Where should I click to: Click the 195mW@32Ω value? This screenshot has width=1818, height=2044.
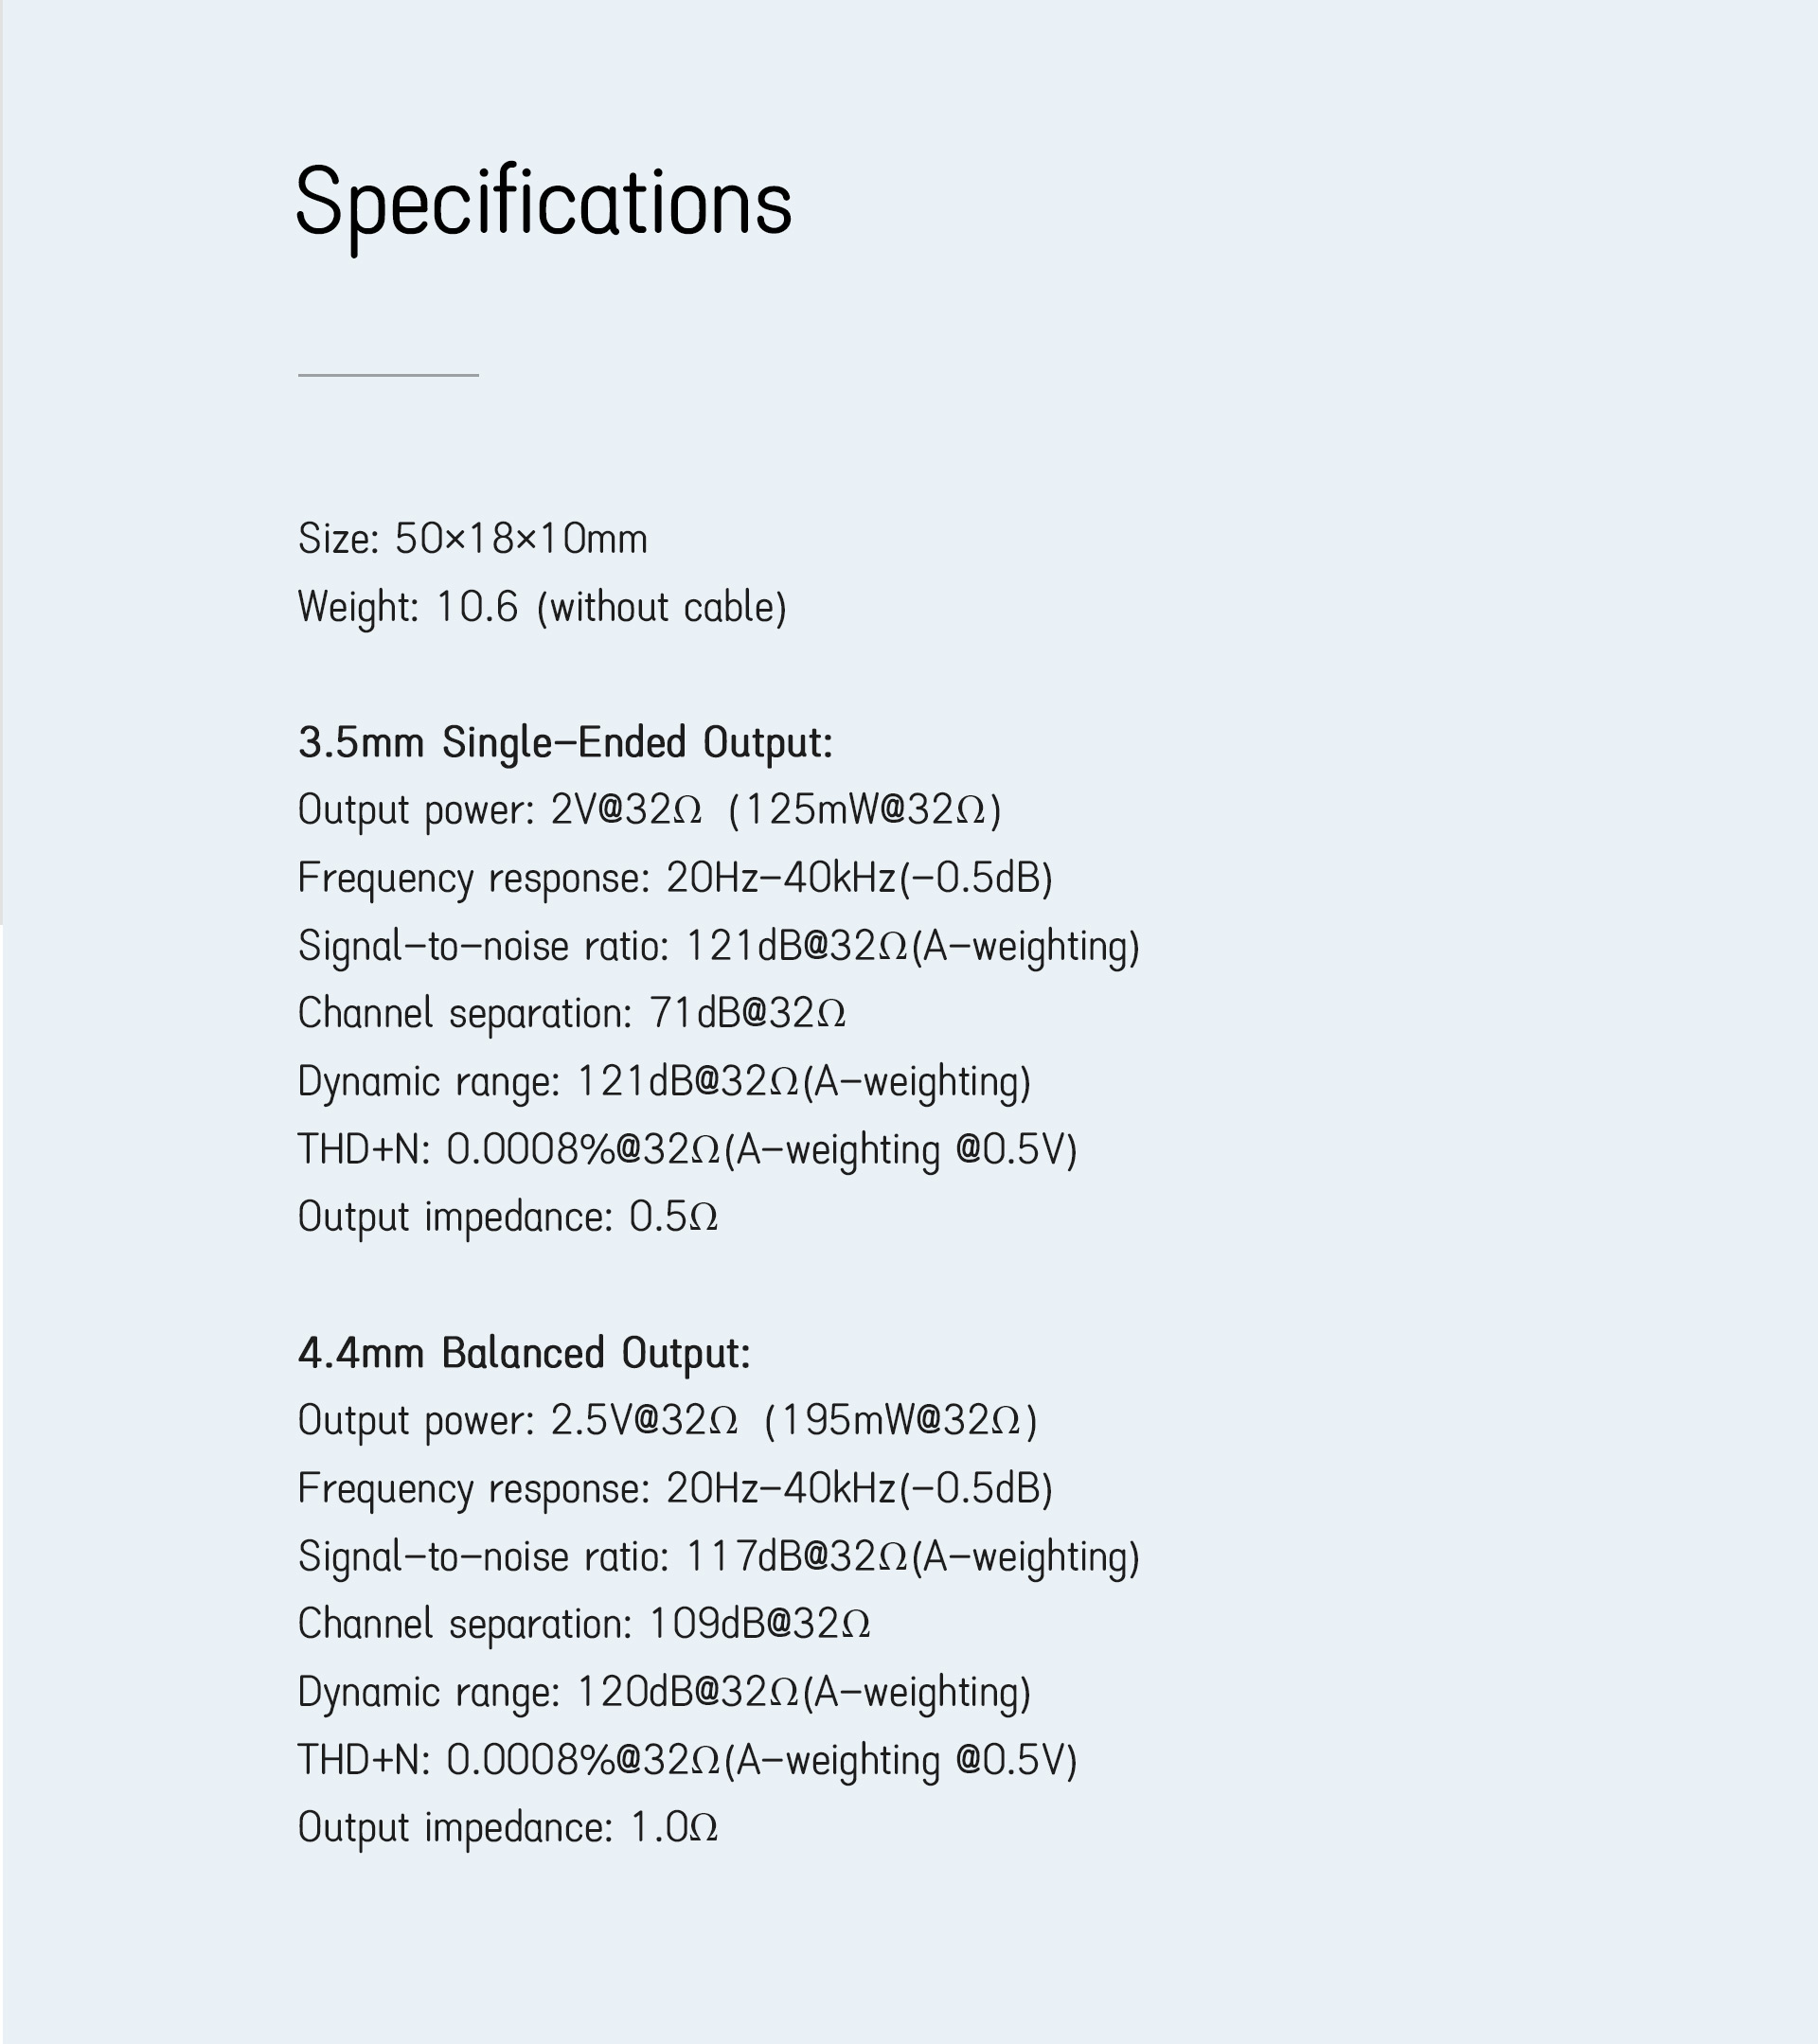tap(901, 1421)
